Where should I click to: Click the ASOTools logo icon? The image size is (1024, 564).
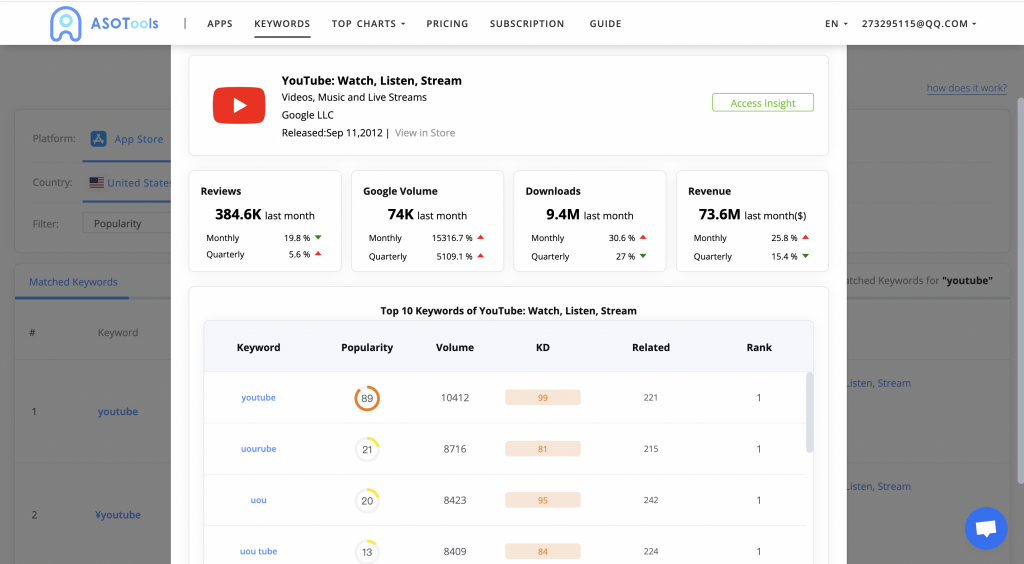(66, 24)
